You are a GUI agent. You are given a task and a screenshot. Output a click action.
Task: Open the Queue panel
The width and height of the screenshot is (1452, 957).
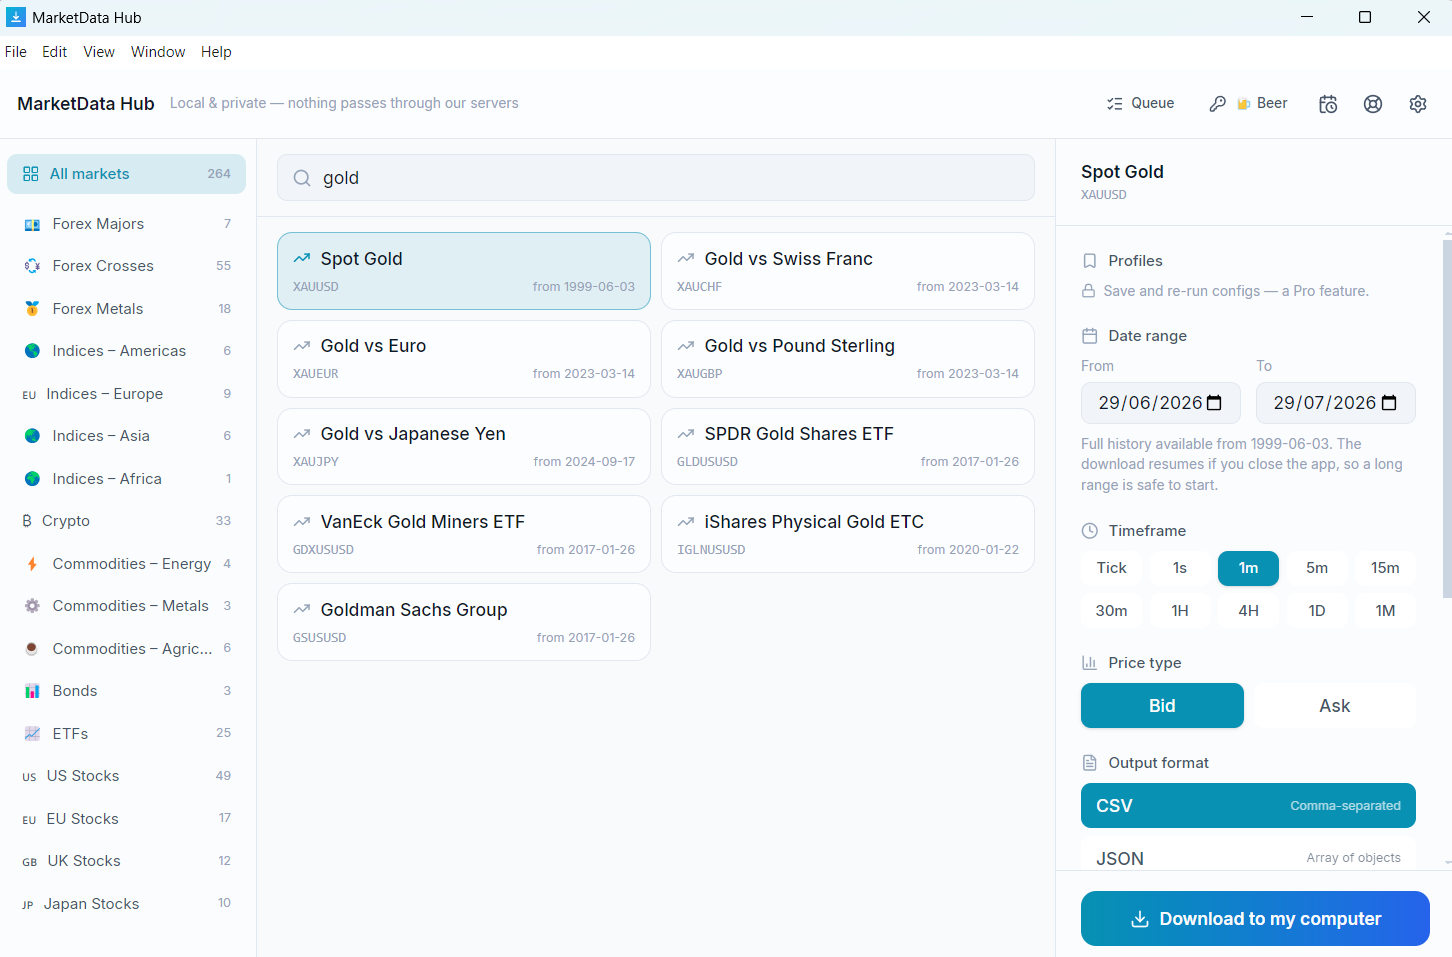tap(1140, 103)
